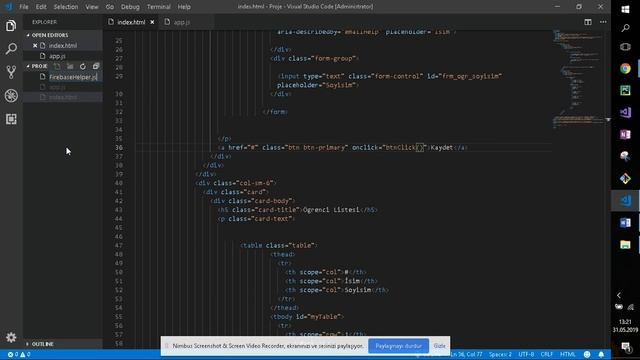Open Microsoft Word from taskbar

pyautogui.click(x=625, y=222)
